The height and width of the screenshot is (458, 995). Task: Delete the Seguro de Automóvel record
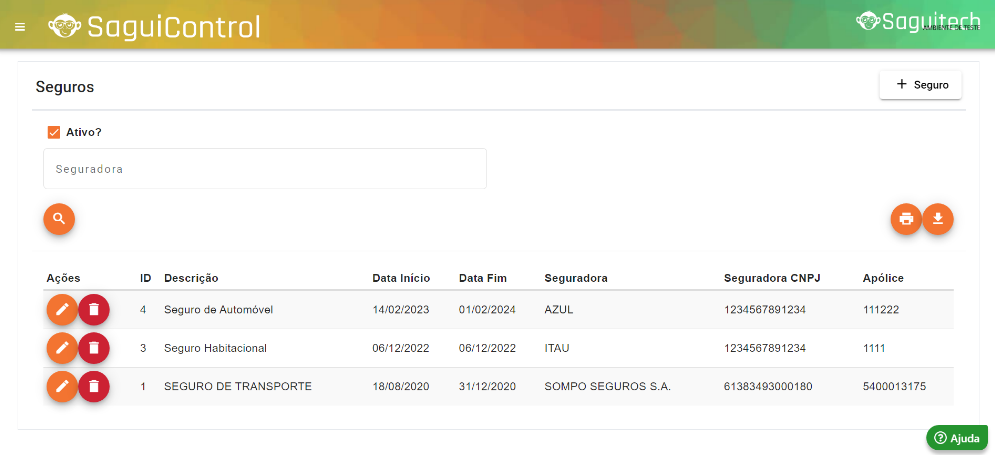(94, 310)
